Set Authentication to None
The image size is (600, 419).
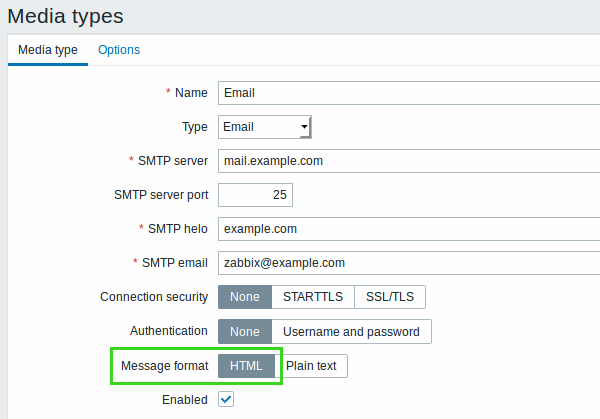click(245, 331)
